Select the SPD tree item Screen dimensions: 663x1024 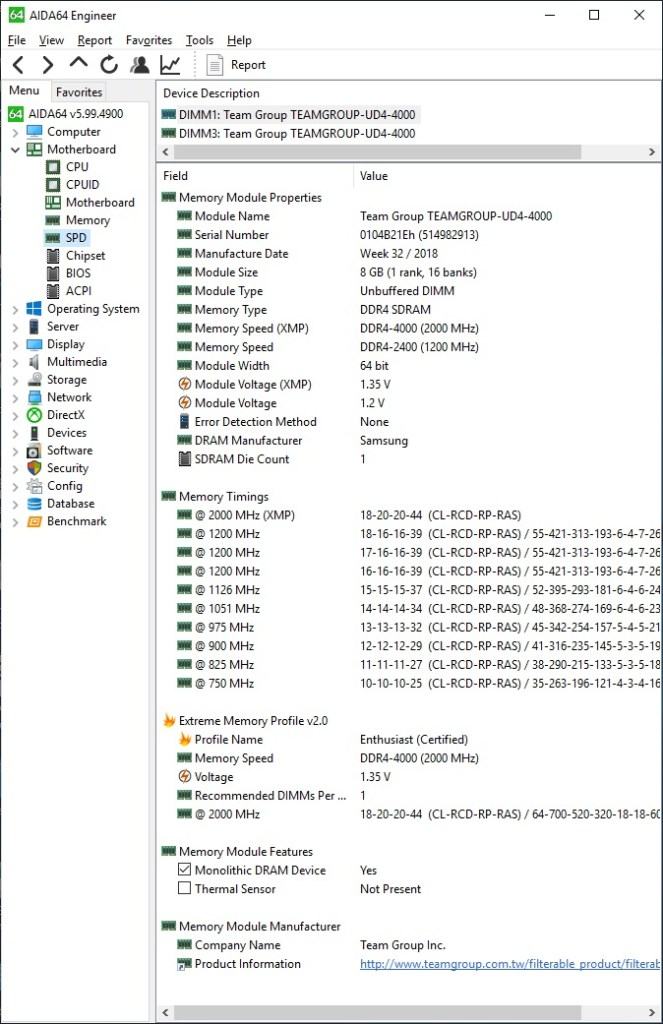point(67,238)
